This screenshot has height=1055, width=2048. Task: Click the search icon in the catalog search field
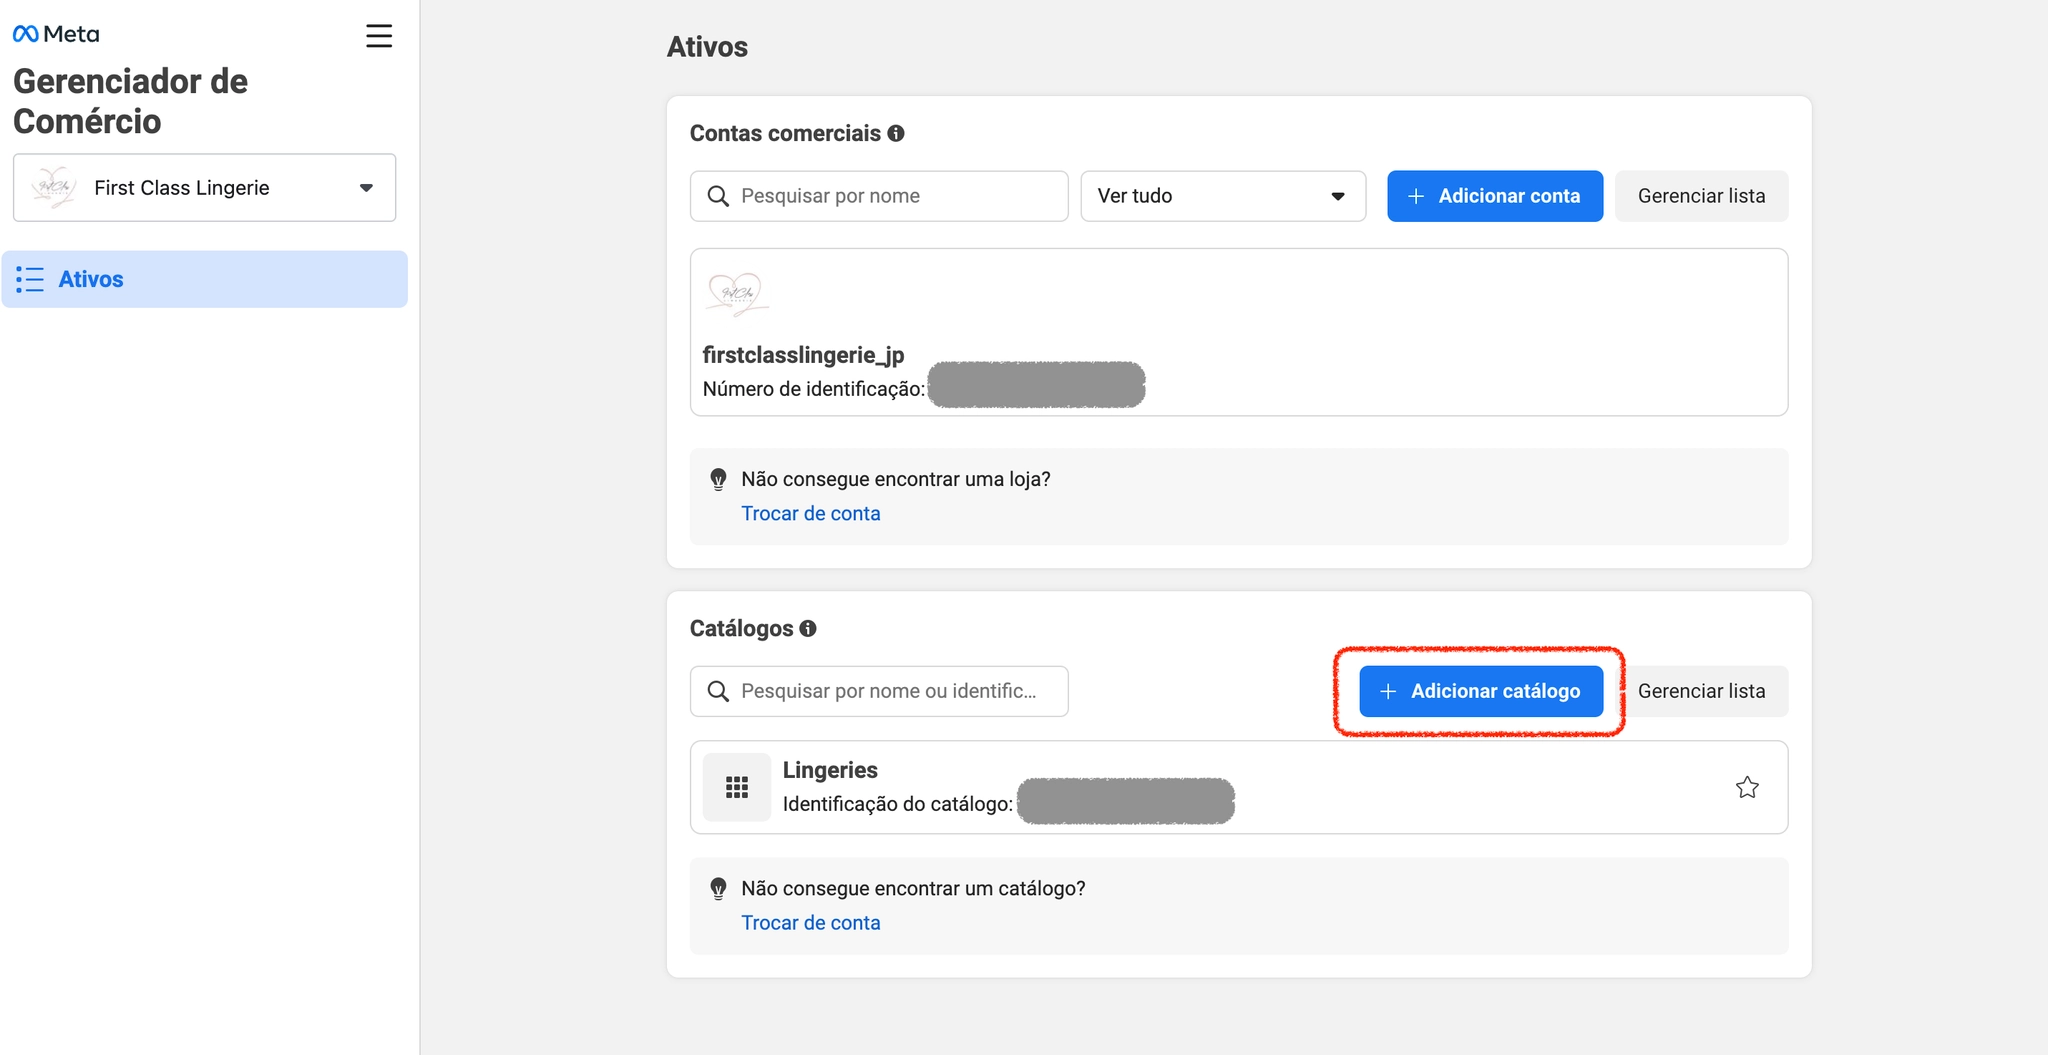718,691
